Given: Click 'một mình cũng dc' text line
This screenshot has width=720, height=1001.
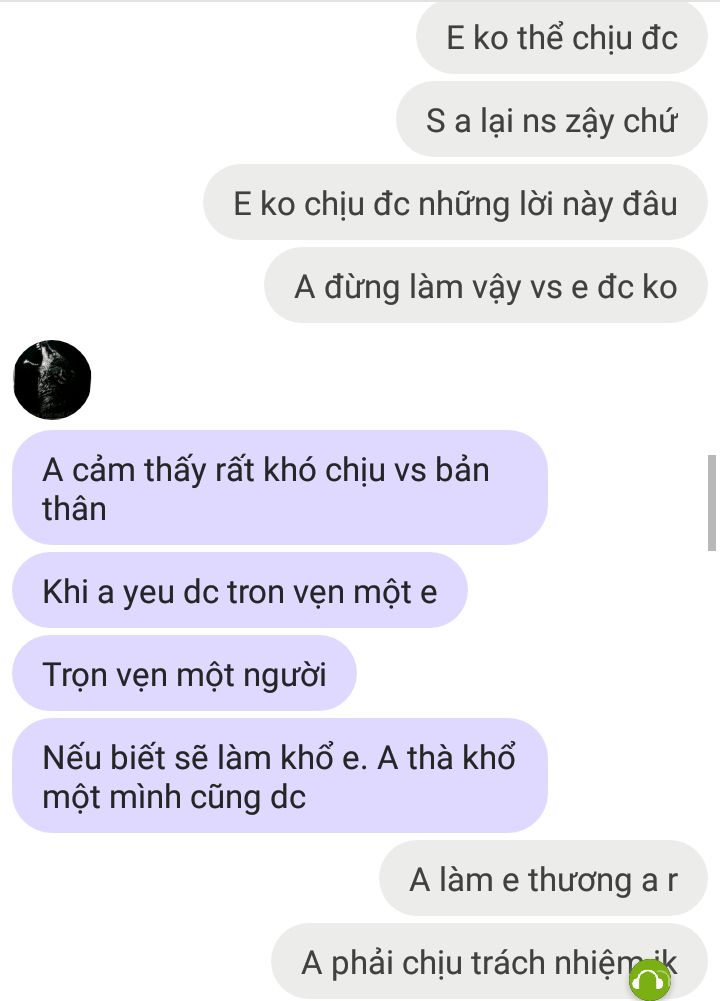Looking at the screenshot, I should 174,797.
